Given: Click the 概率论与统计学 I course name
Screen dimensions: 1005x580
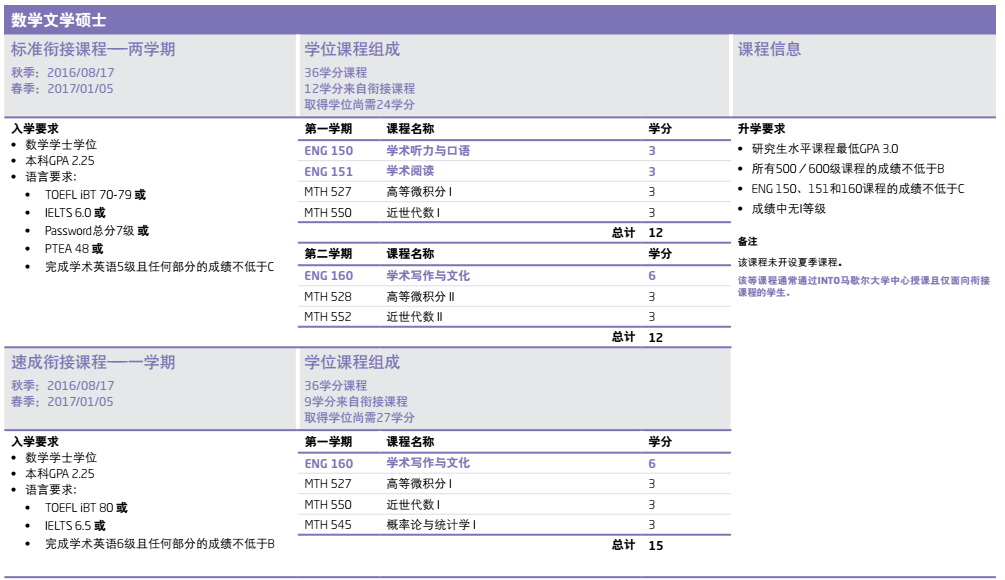Looking at the screenshot, I should tap(431, 525).
